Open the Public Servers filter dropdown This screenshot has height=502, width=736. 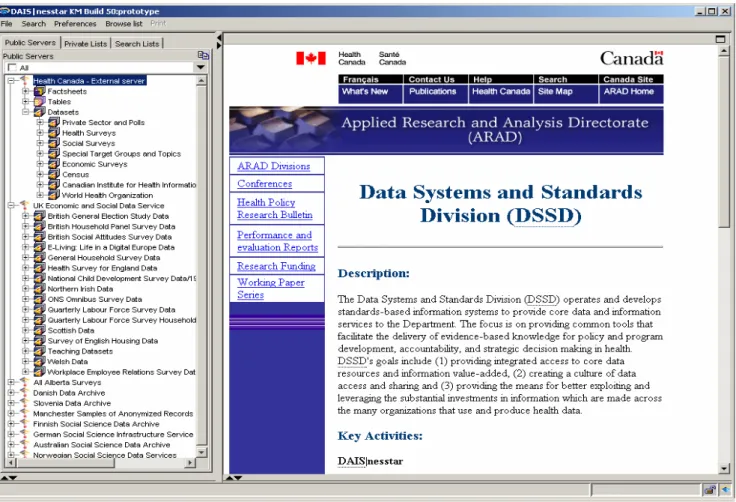point(200,67)
